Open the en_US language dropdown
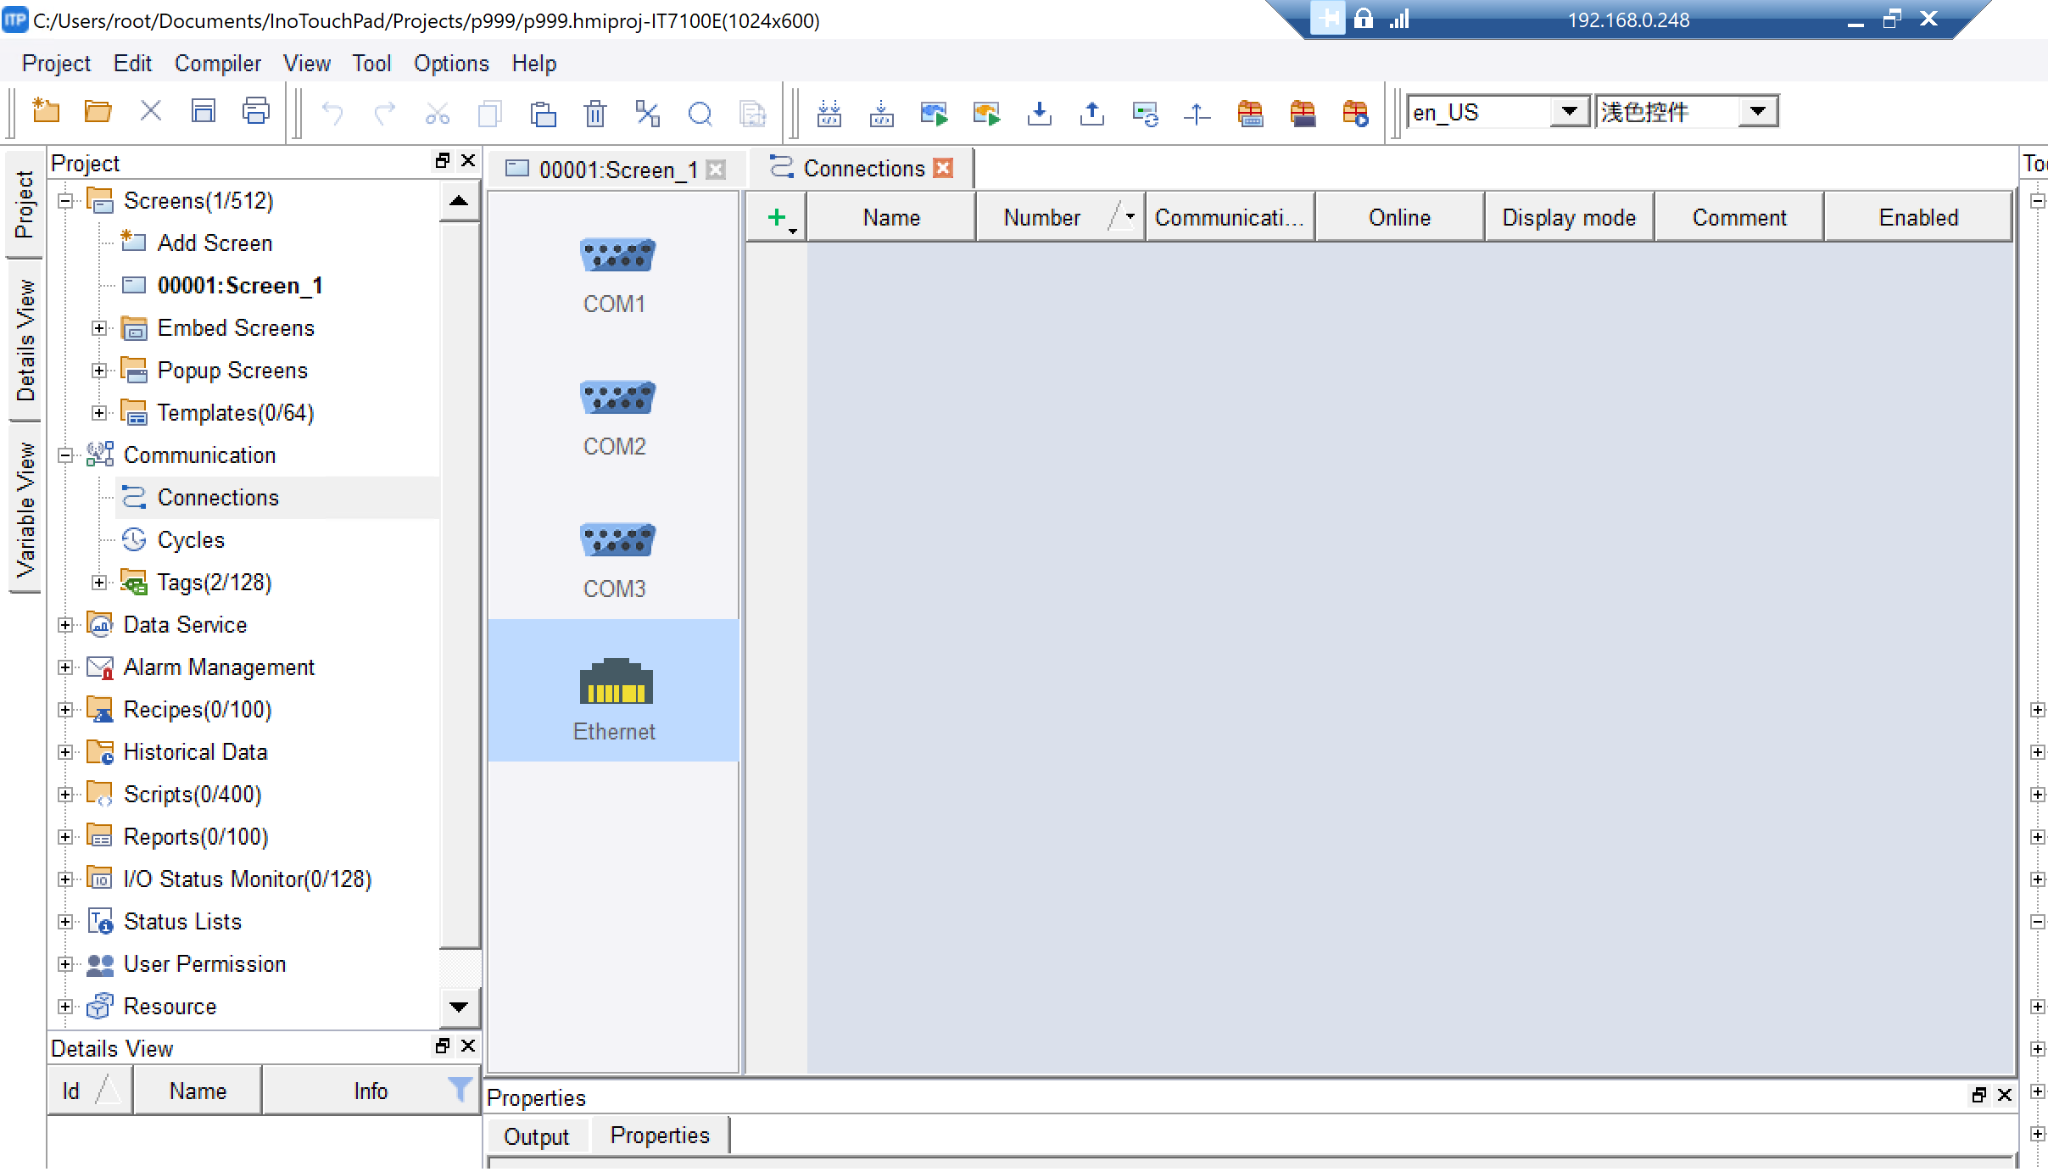 point(1570,111)
